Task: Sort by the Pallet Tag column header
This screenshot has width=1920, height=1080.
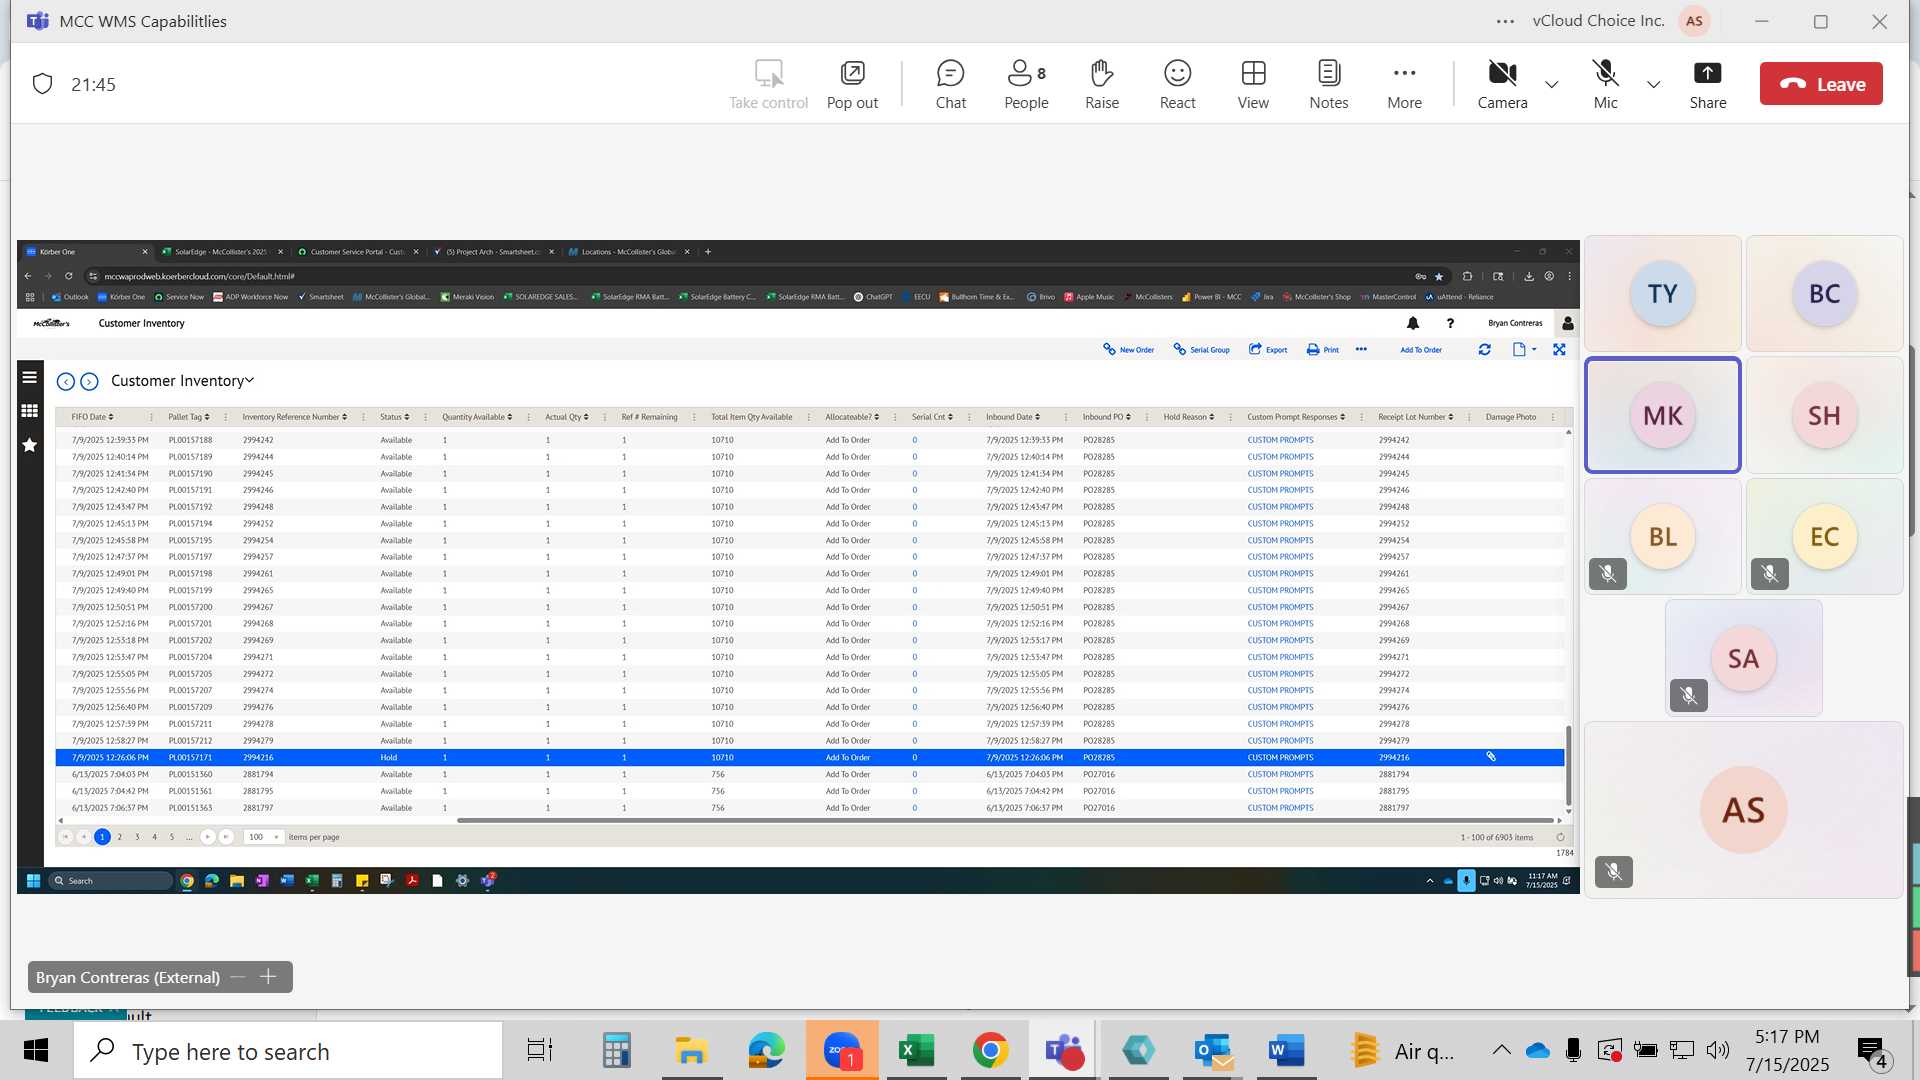Action: [x=188, y=417]
